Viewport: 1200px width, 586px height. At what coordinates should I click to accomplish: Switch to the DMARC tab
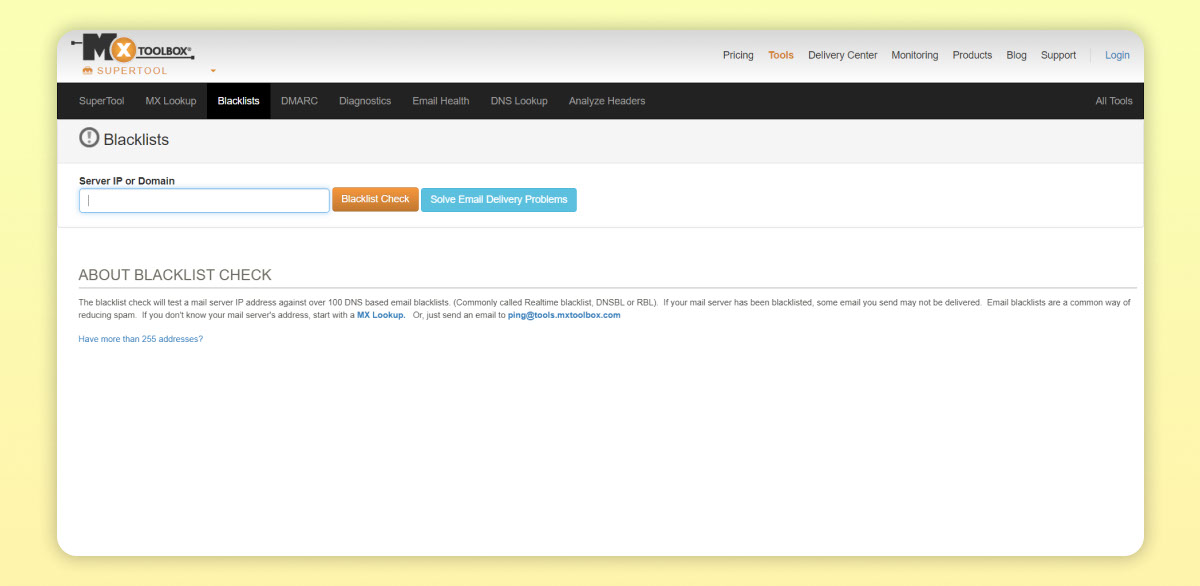(x=300, y=101)
